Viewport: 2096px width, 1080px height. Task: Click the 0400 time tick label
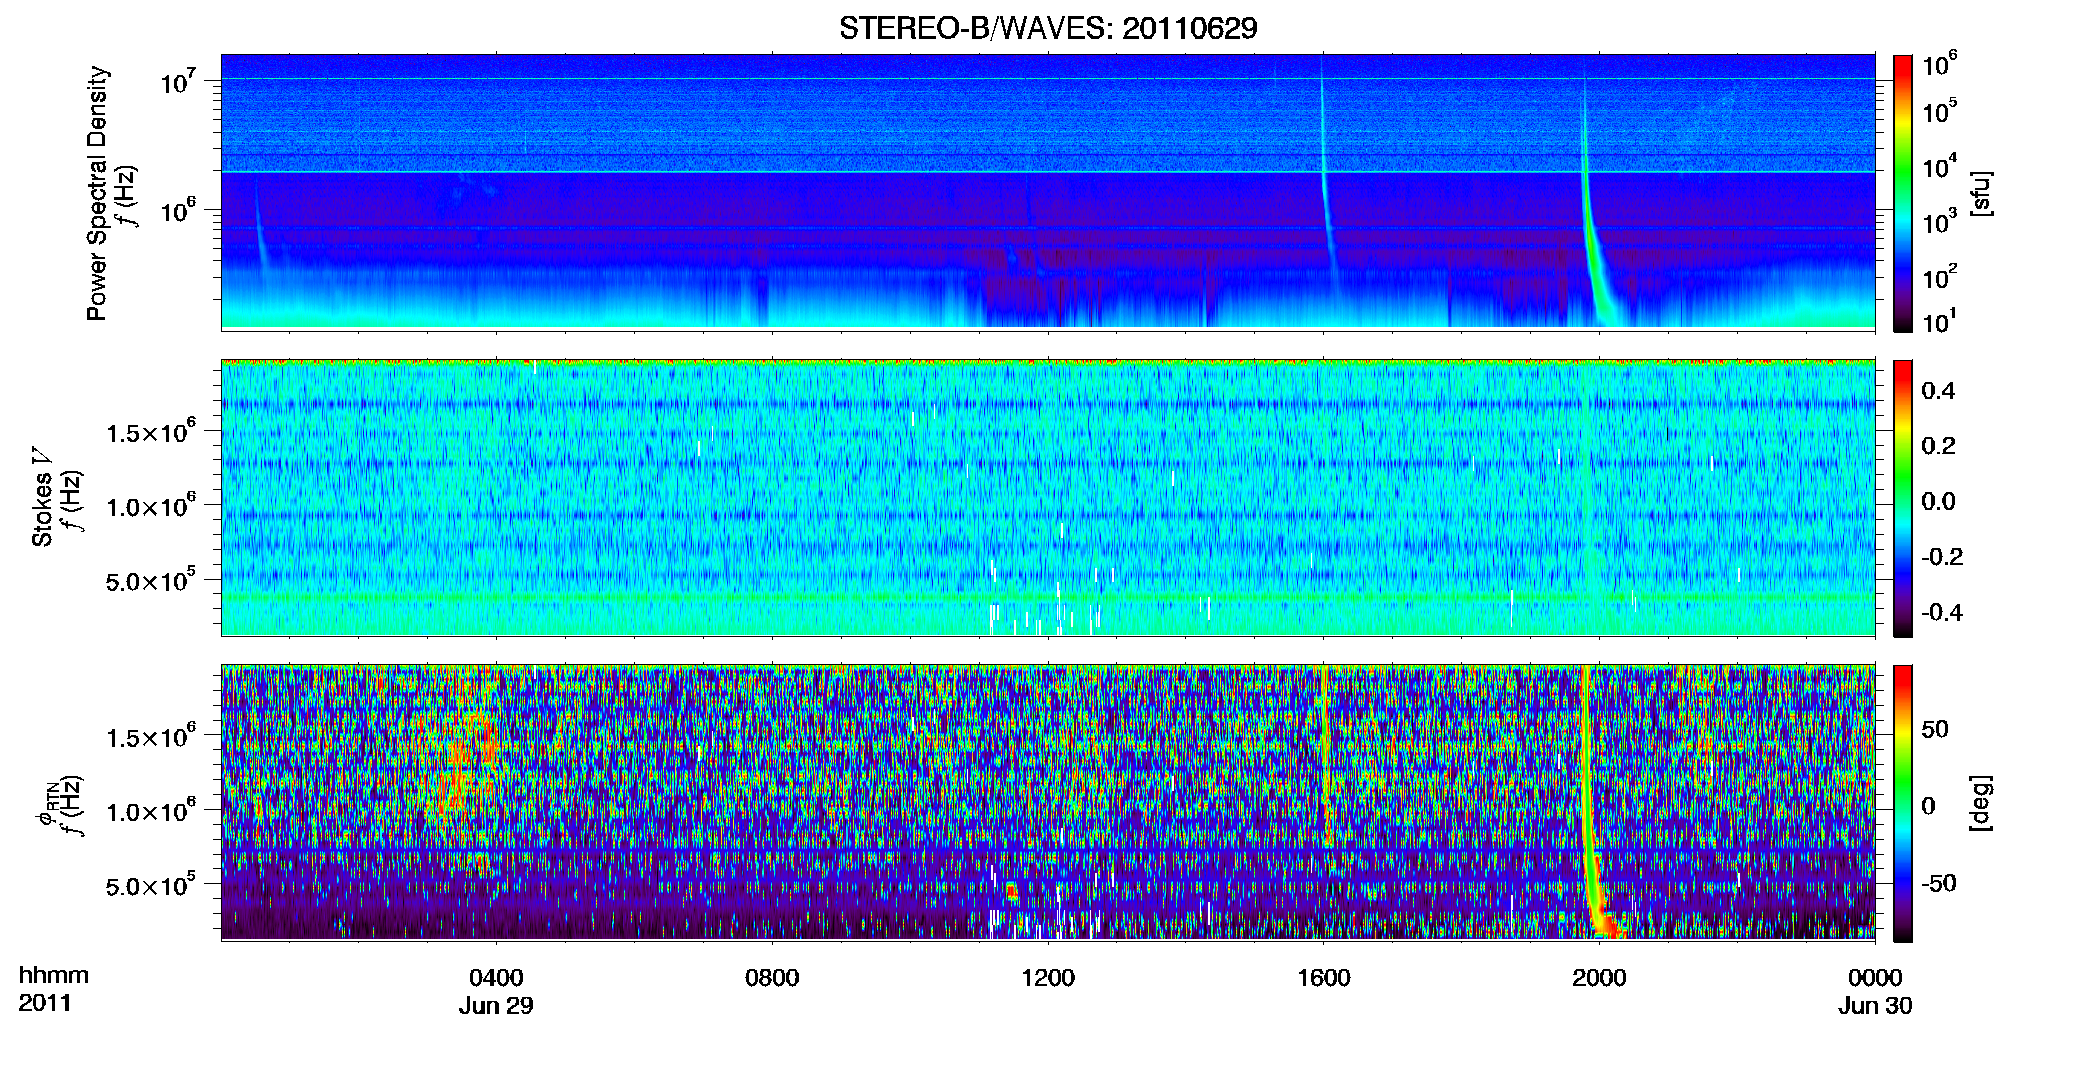pyautogui.click(x=496, y=977)
